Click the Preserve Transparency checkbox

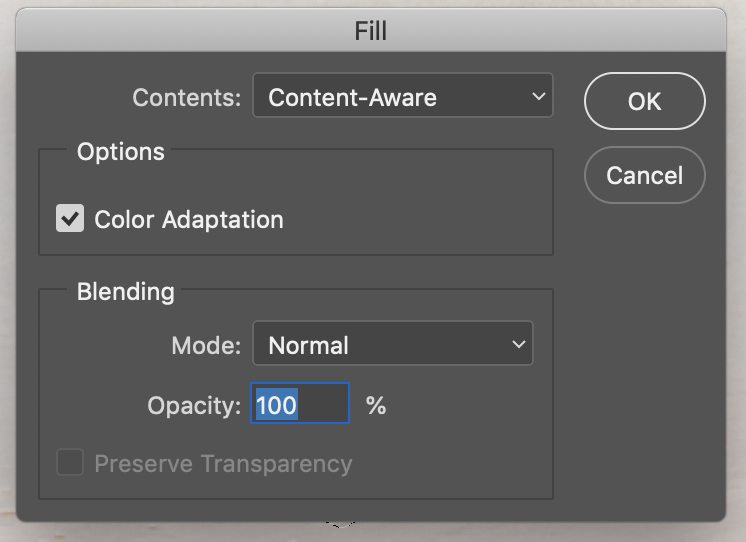pos(70,463)
